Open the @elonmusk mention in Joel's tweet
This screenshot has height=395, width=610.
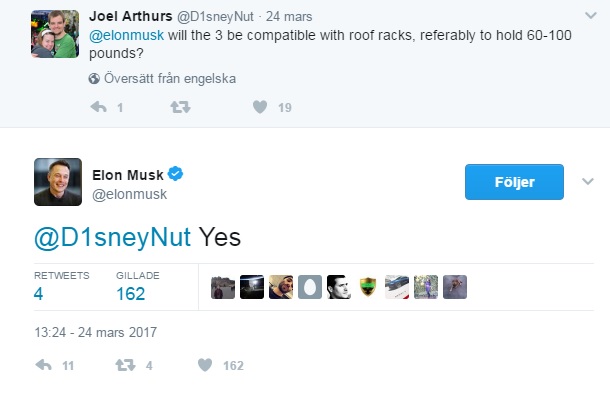(126, 35)
